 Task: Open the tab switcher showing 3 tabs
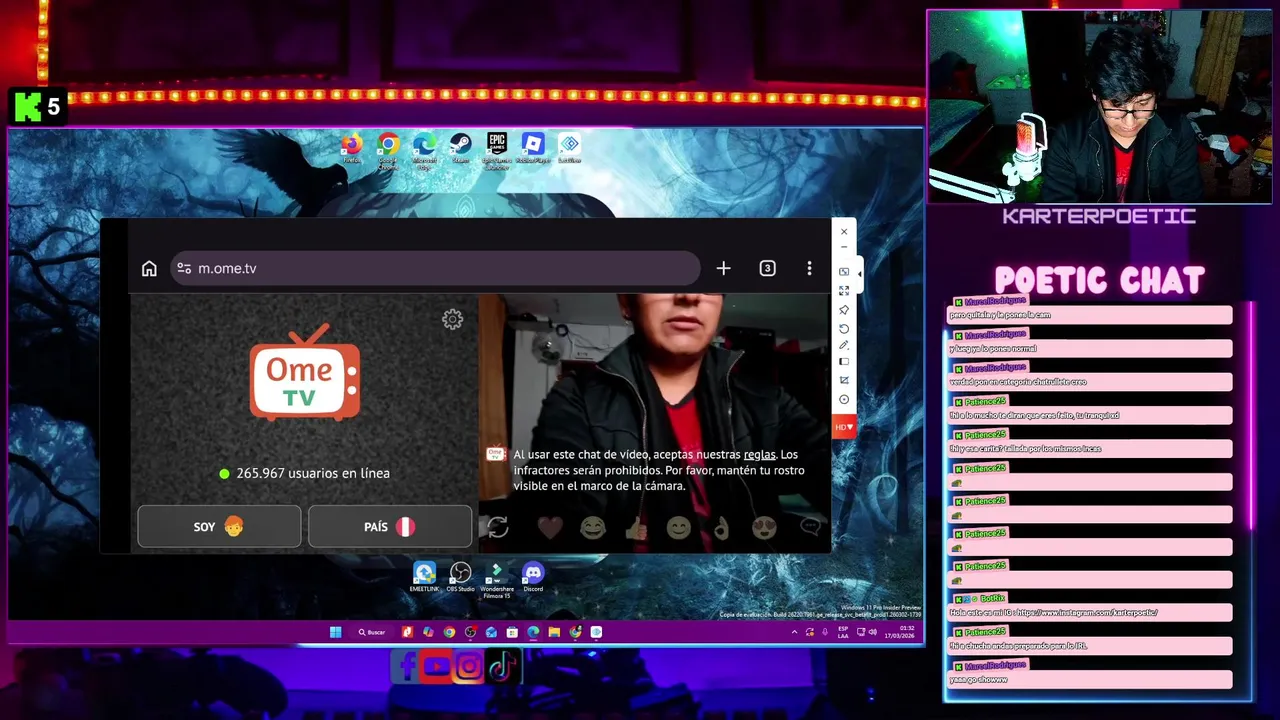click(x=767, y=268)
